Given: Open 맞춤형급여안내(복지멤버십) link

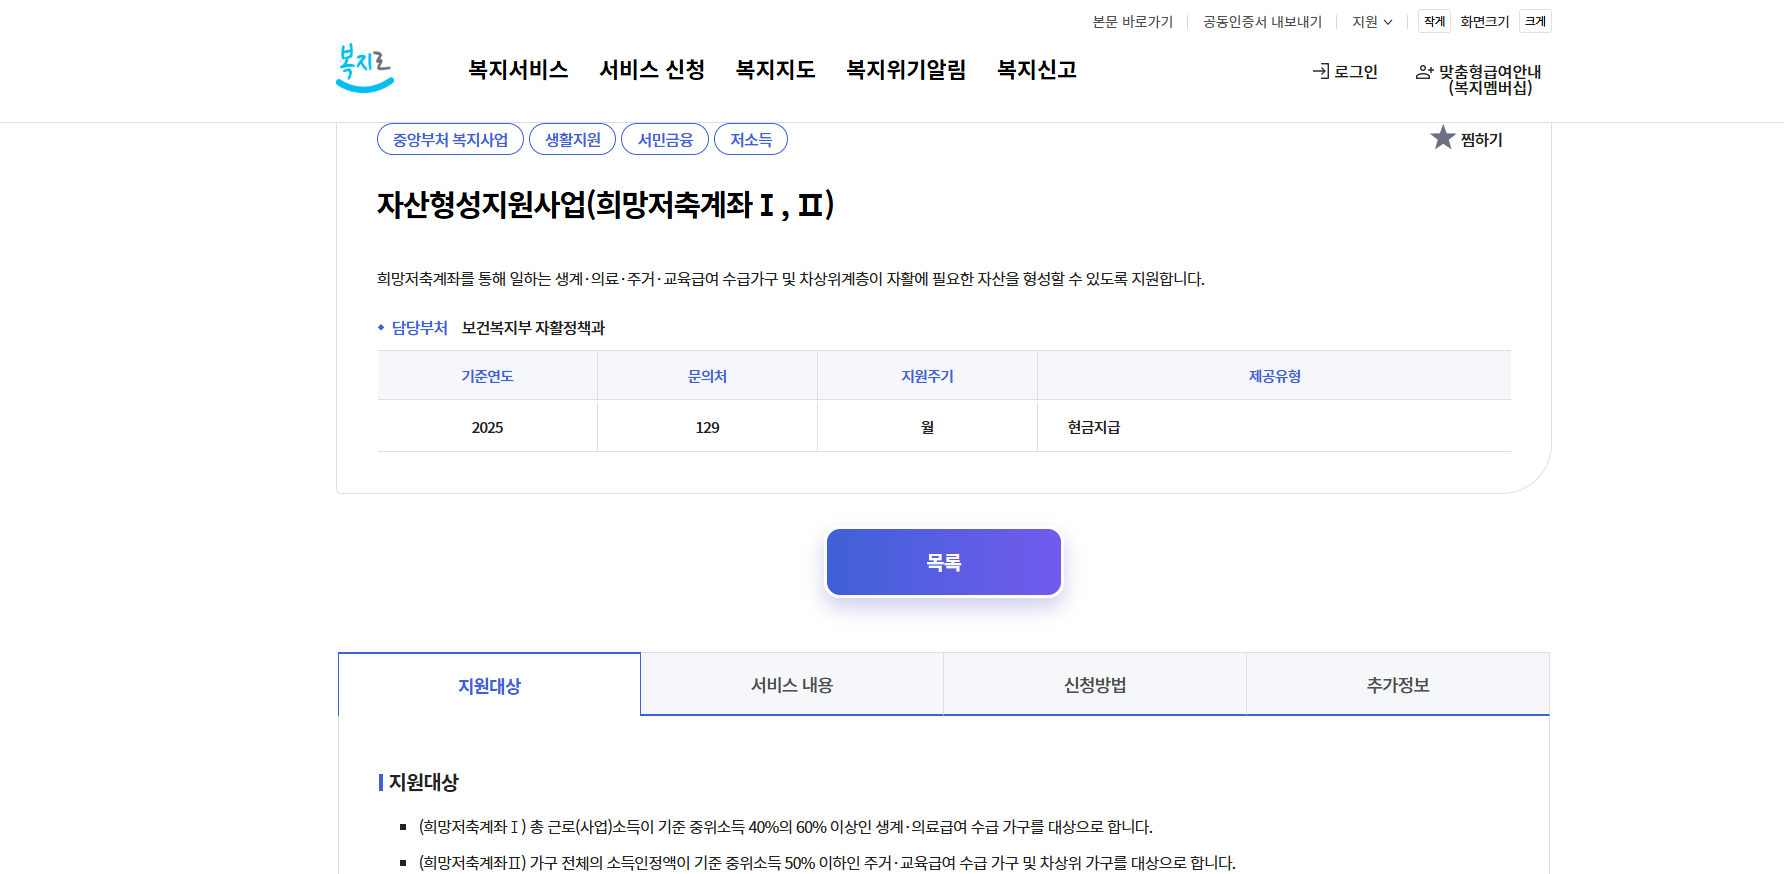Looking at the screenshot, I should [1479, 79].
